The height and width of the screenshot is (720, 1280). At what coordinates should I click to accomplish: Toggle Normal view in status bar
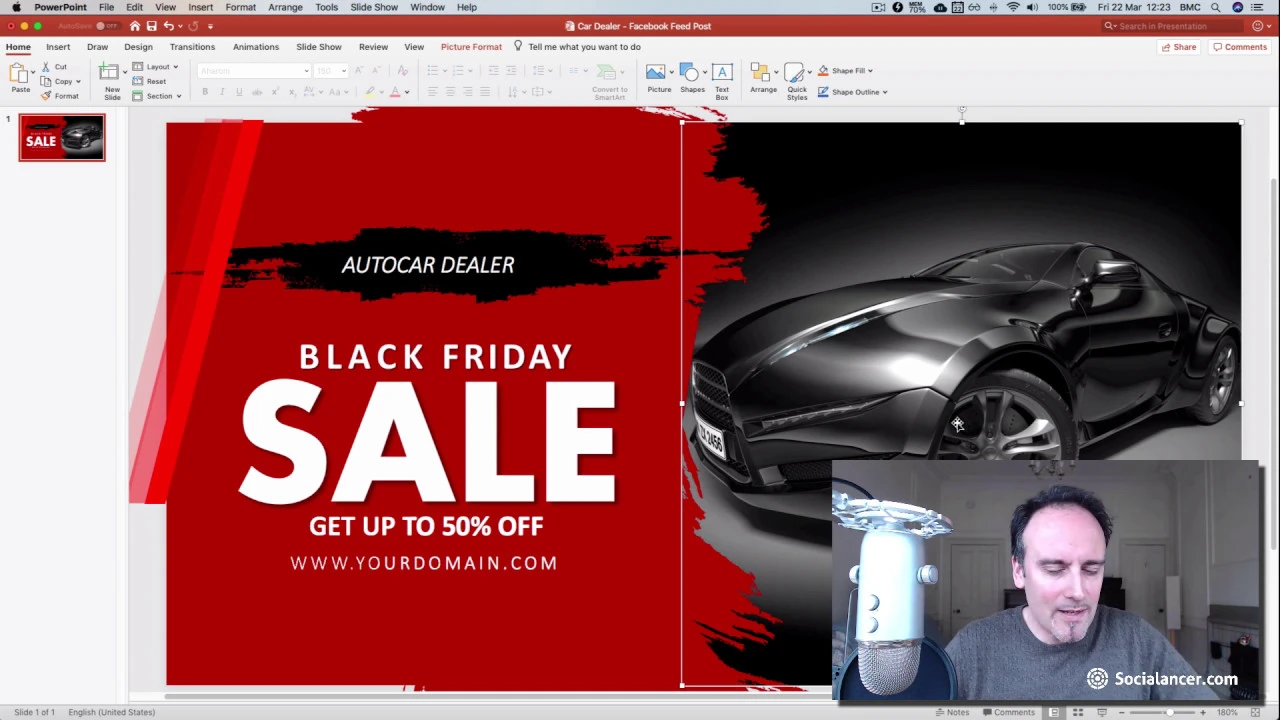[1054, 712]
